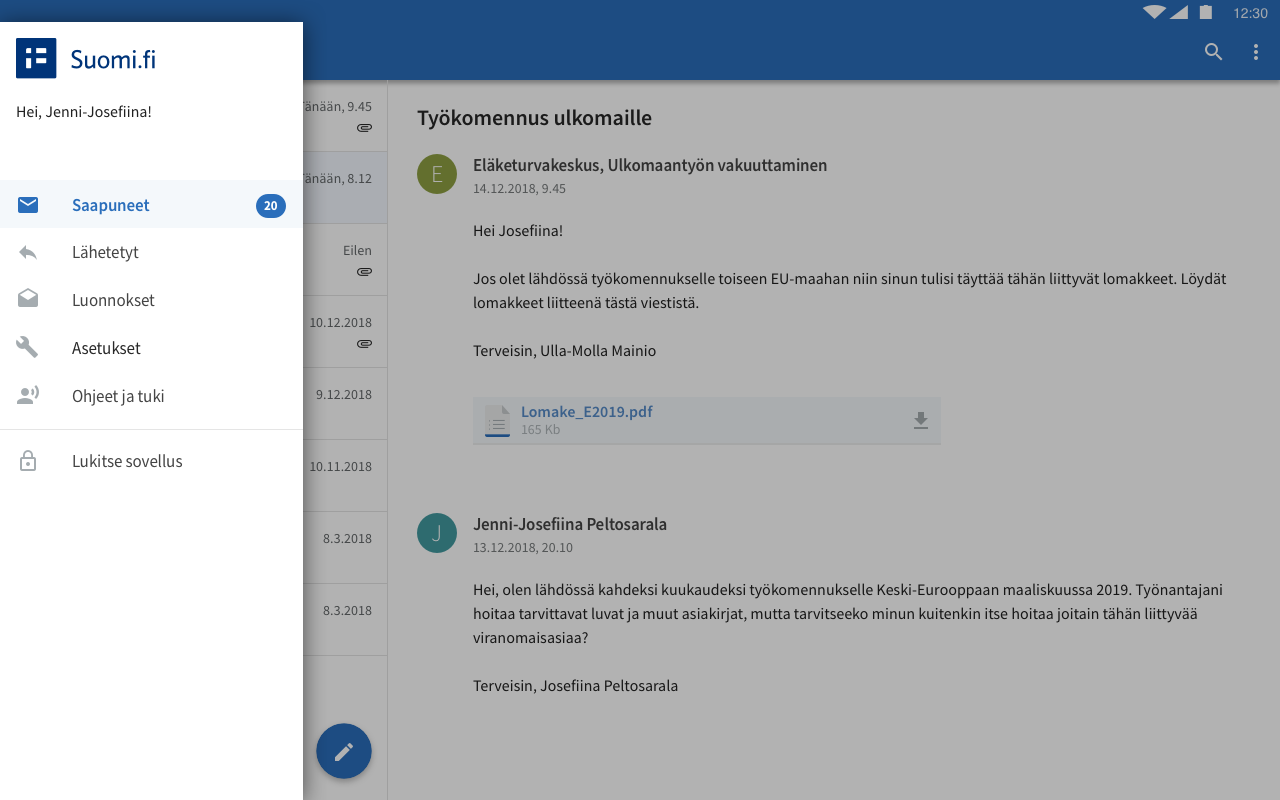Open the message dated 10.11.2018
Image resolution: width=1280 pixels, height=800 pixels.
(345, 475)
